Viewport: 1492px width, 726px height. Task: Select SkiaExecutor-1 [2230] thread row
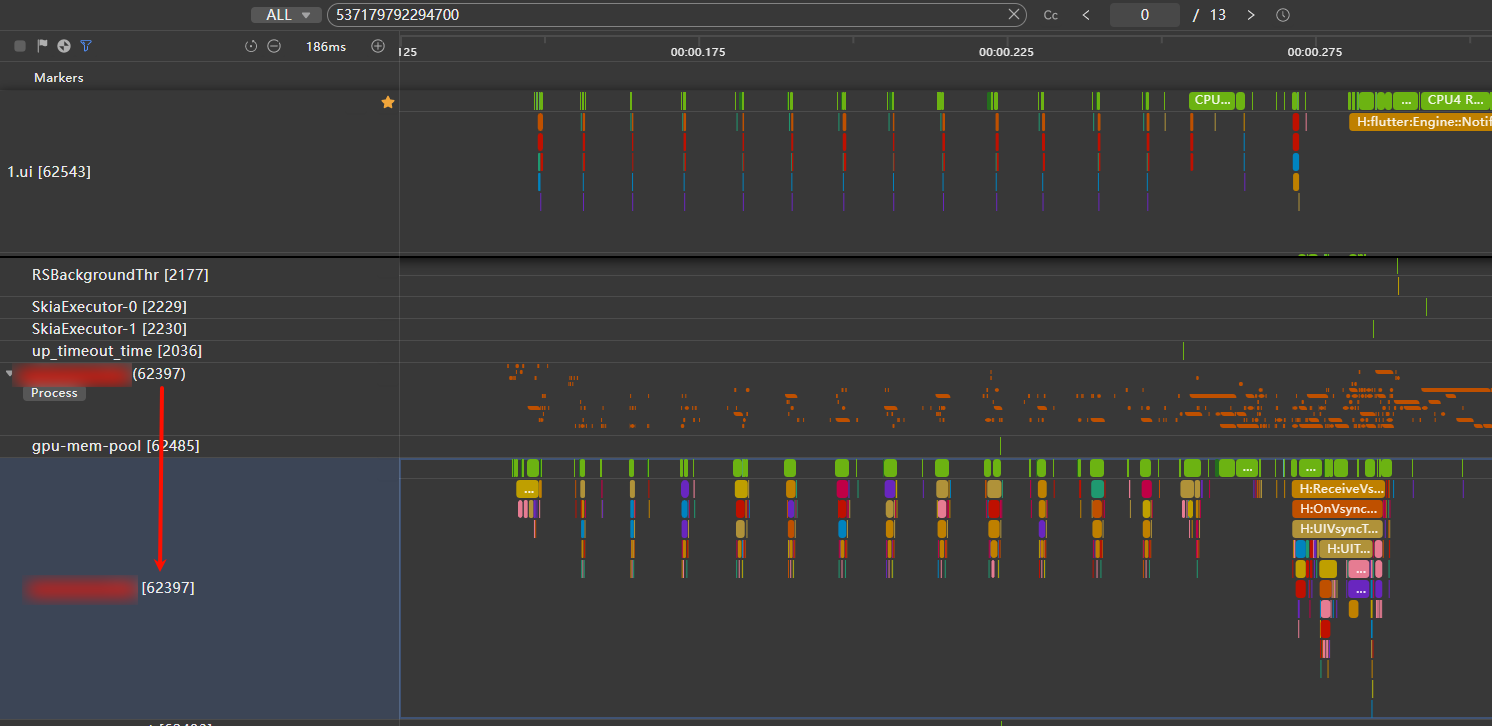(x=200, y=329)
